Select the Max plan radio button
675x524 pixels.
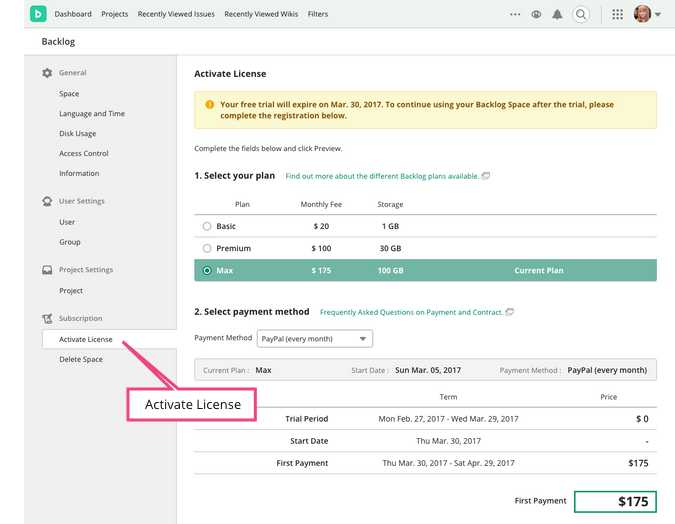[207, 270]
